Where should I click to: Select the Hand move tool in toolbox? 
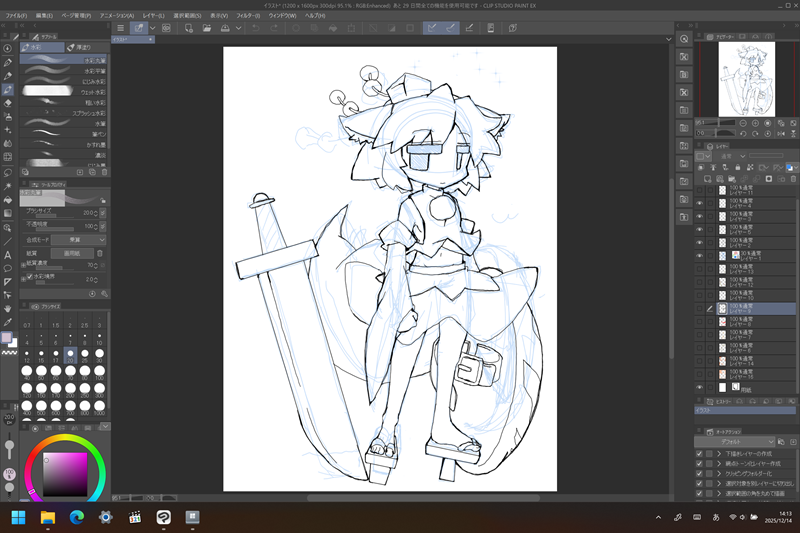[8, 309]
